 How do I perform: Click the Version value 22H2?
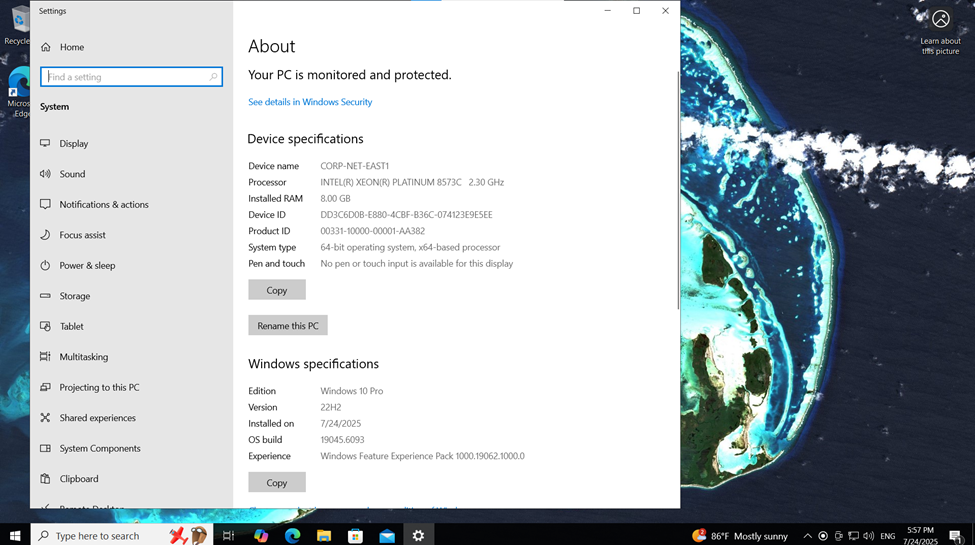[331, 408]
